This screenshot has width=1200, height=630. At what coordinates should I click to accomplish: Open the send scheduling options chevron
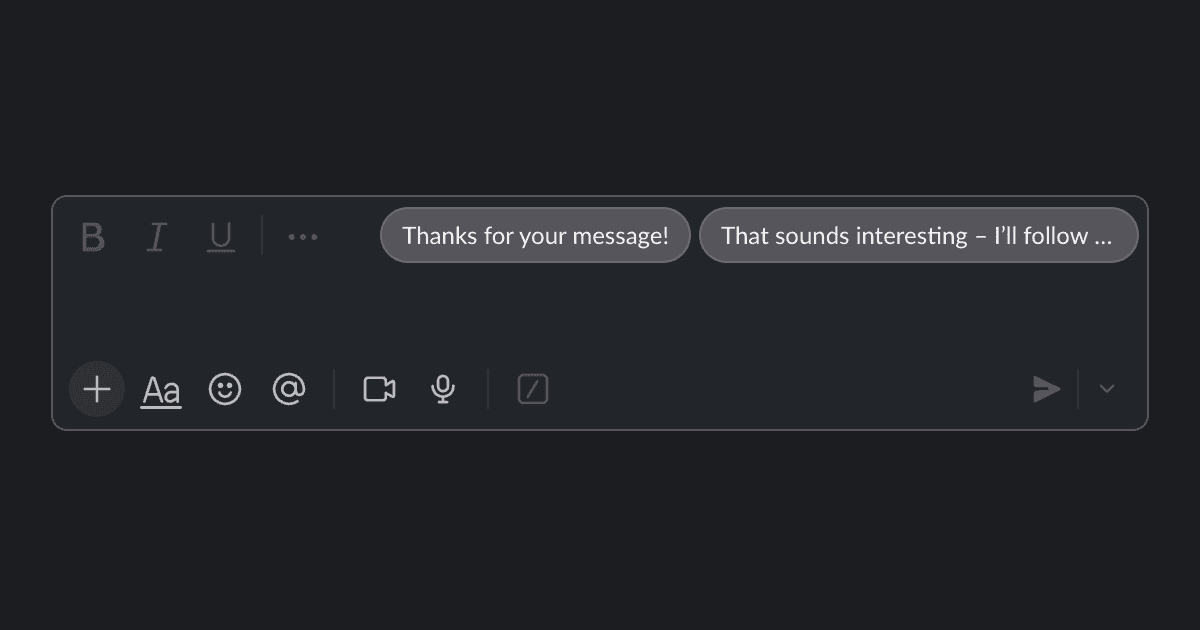point(1107,389)
